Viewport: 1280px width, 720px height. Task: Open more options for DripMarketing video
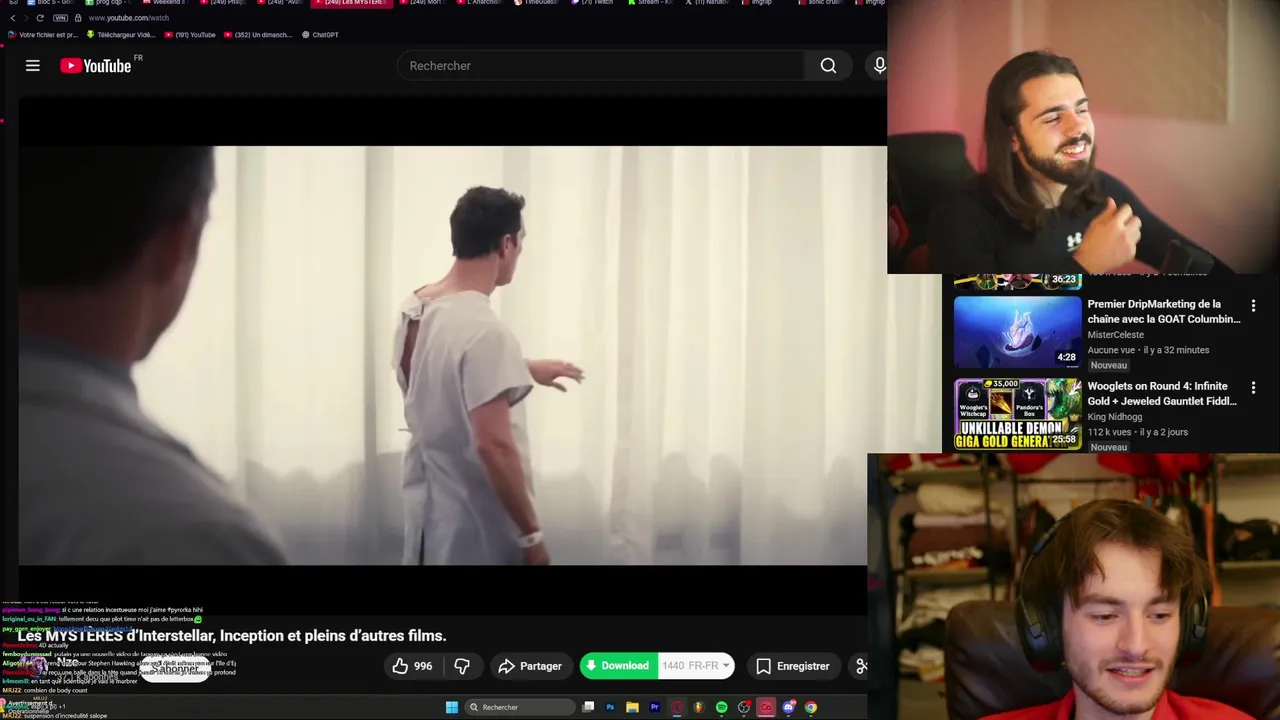click(x=1253, y=306)
